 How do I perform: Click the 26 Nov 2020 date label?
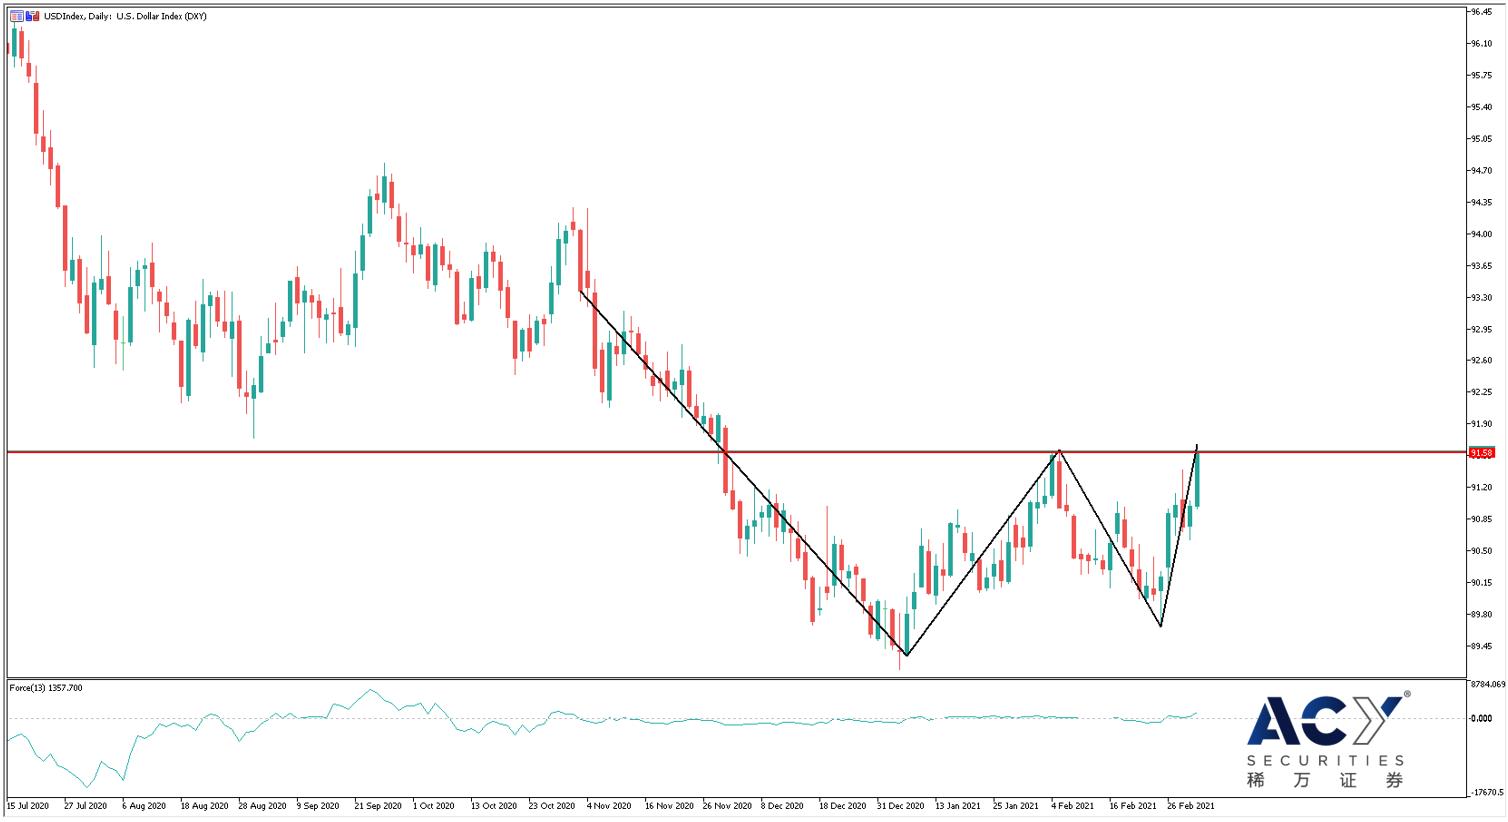pyautogui.click(x=727, y=805)
